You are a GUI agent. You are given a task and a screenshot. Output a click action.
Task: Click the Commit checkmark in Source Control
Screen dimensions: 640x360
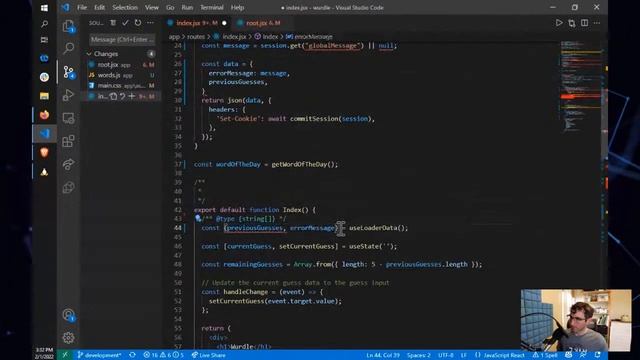[125, 23]
